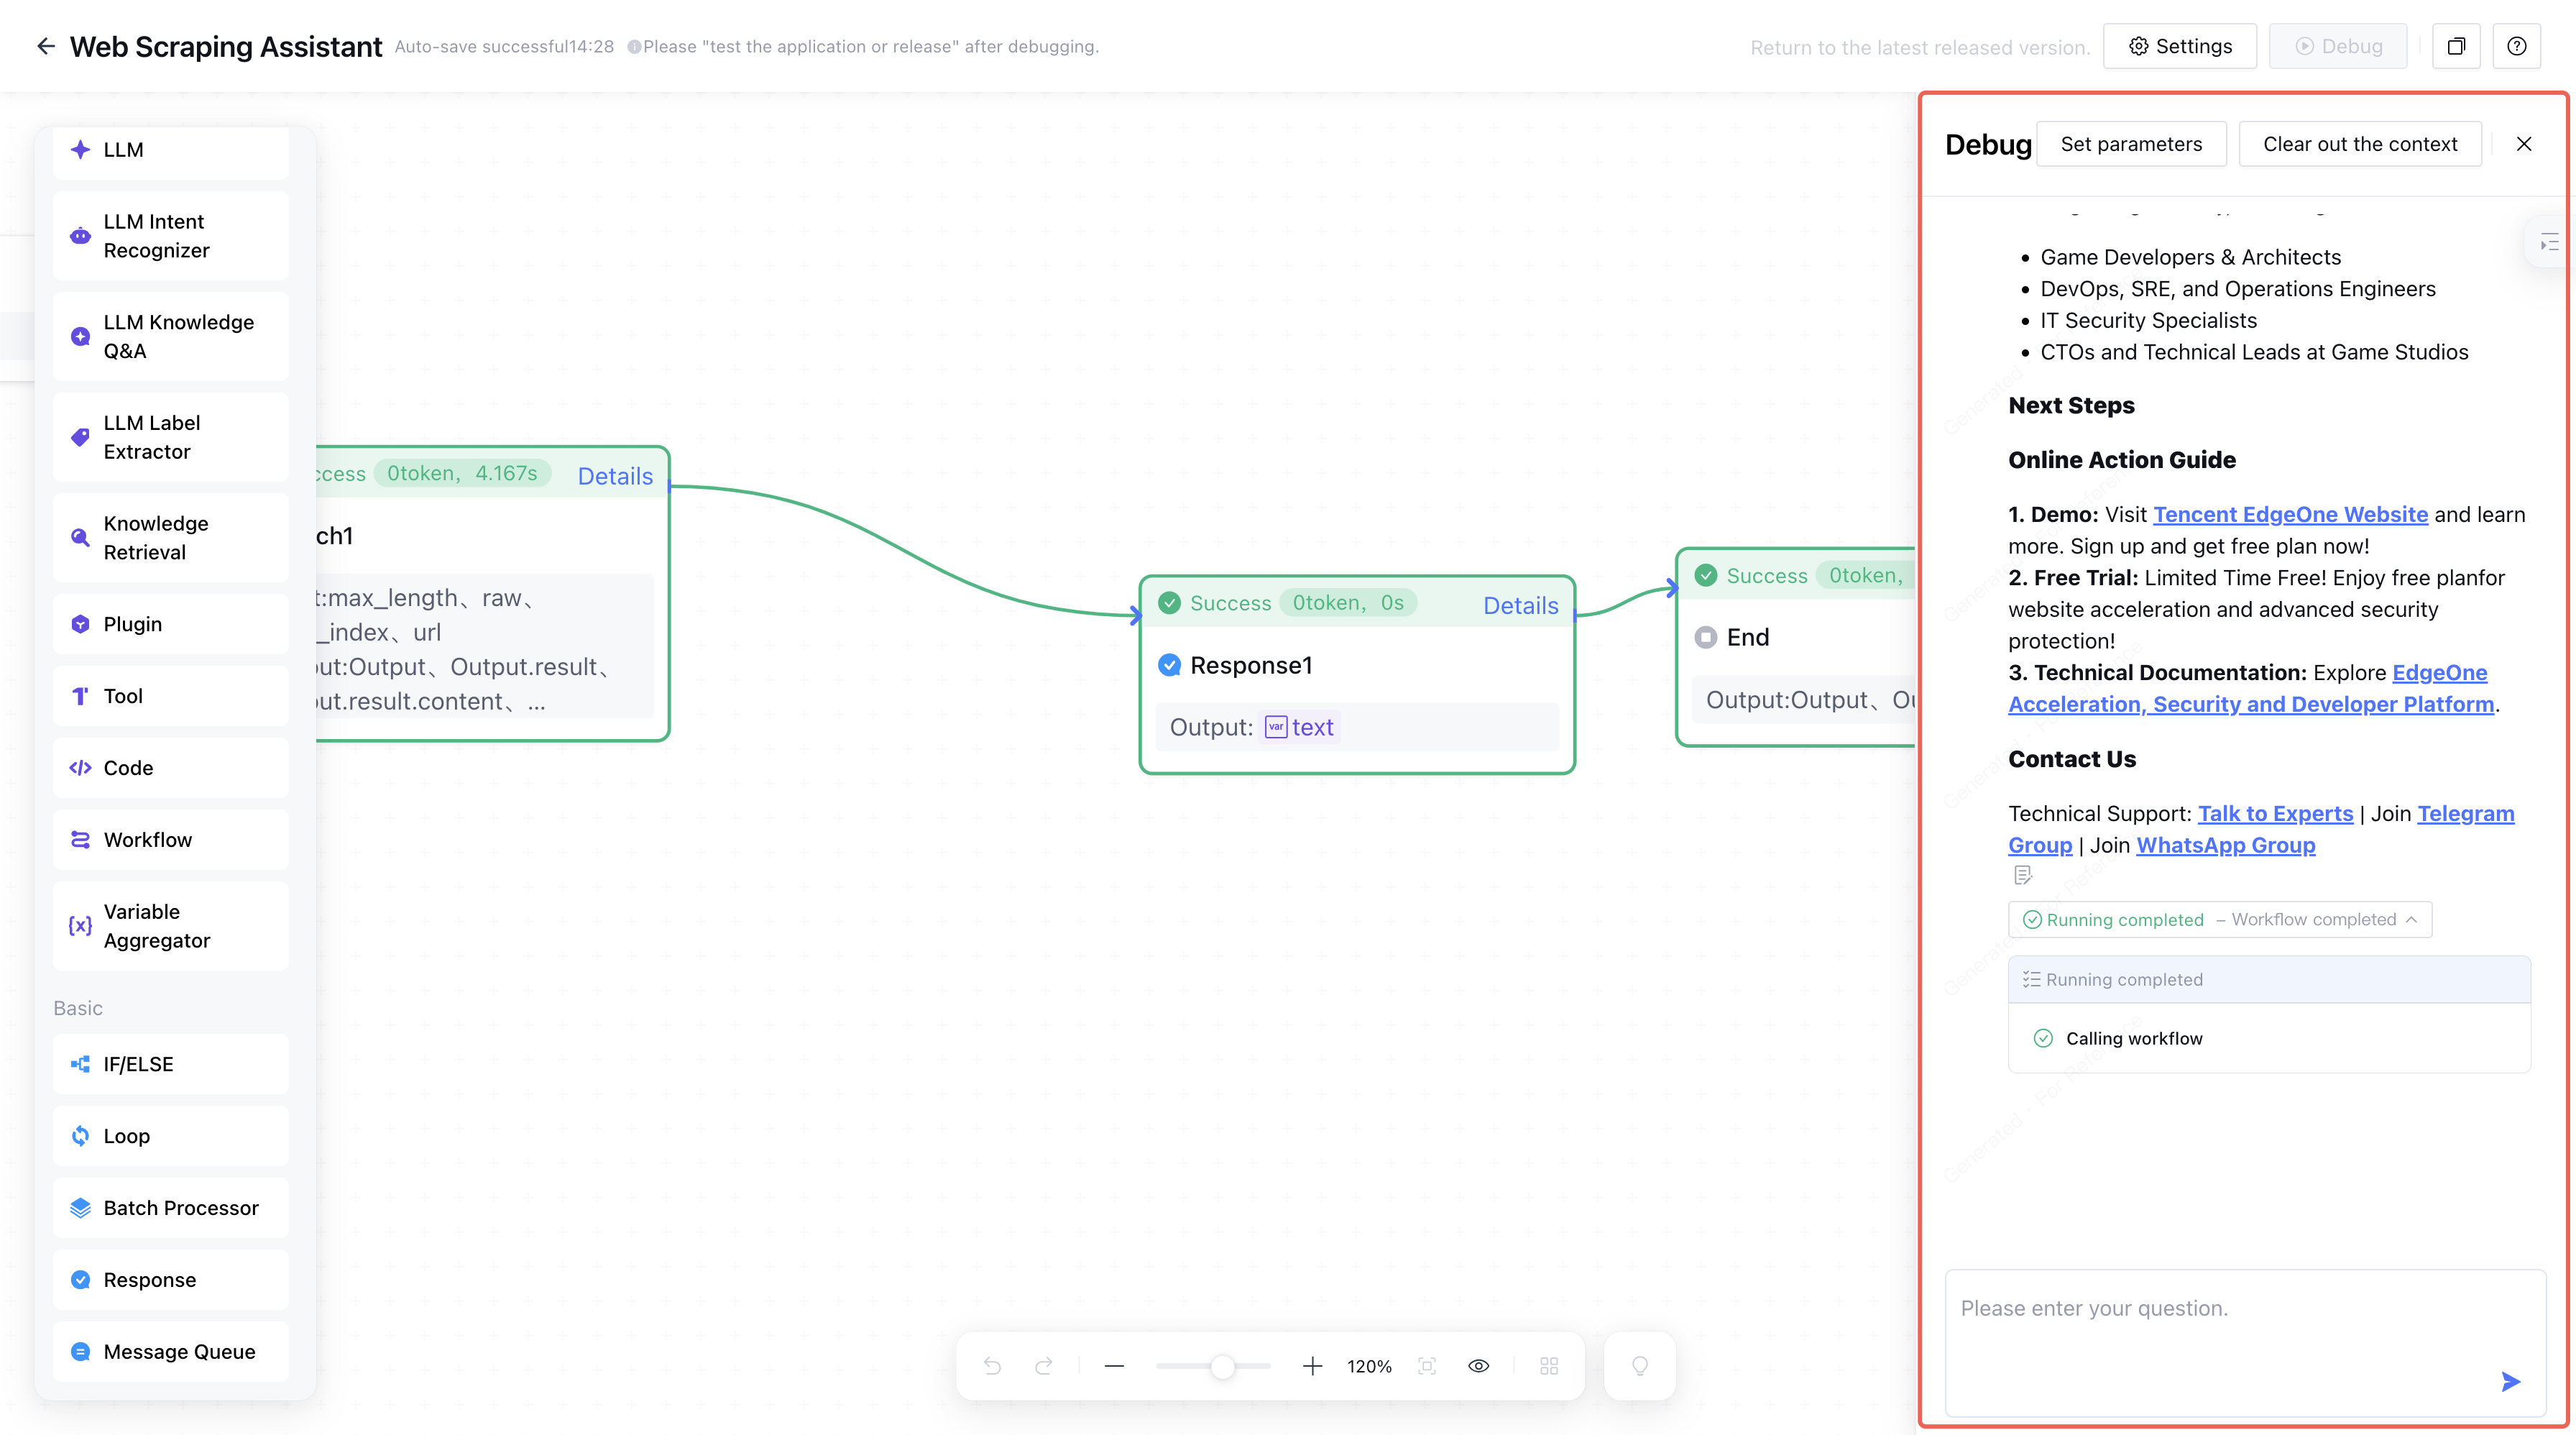Click the duplicate window icon near Settings
Image resolution: width=2576 pixels, height=1435 pixels.
click(2456, 46)
